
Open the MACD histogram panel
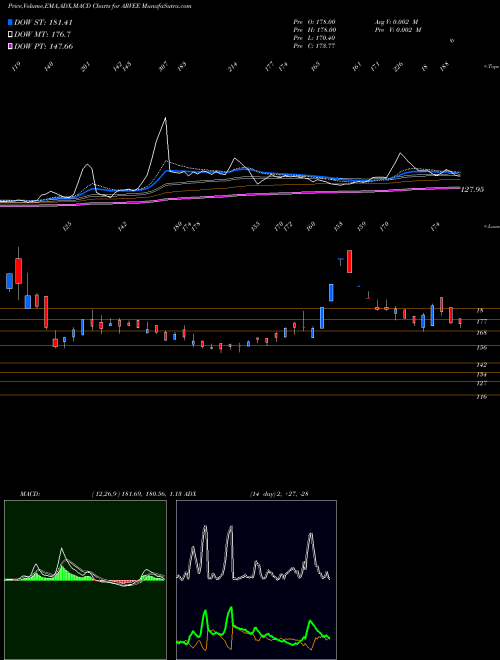coord(85,580)
